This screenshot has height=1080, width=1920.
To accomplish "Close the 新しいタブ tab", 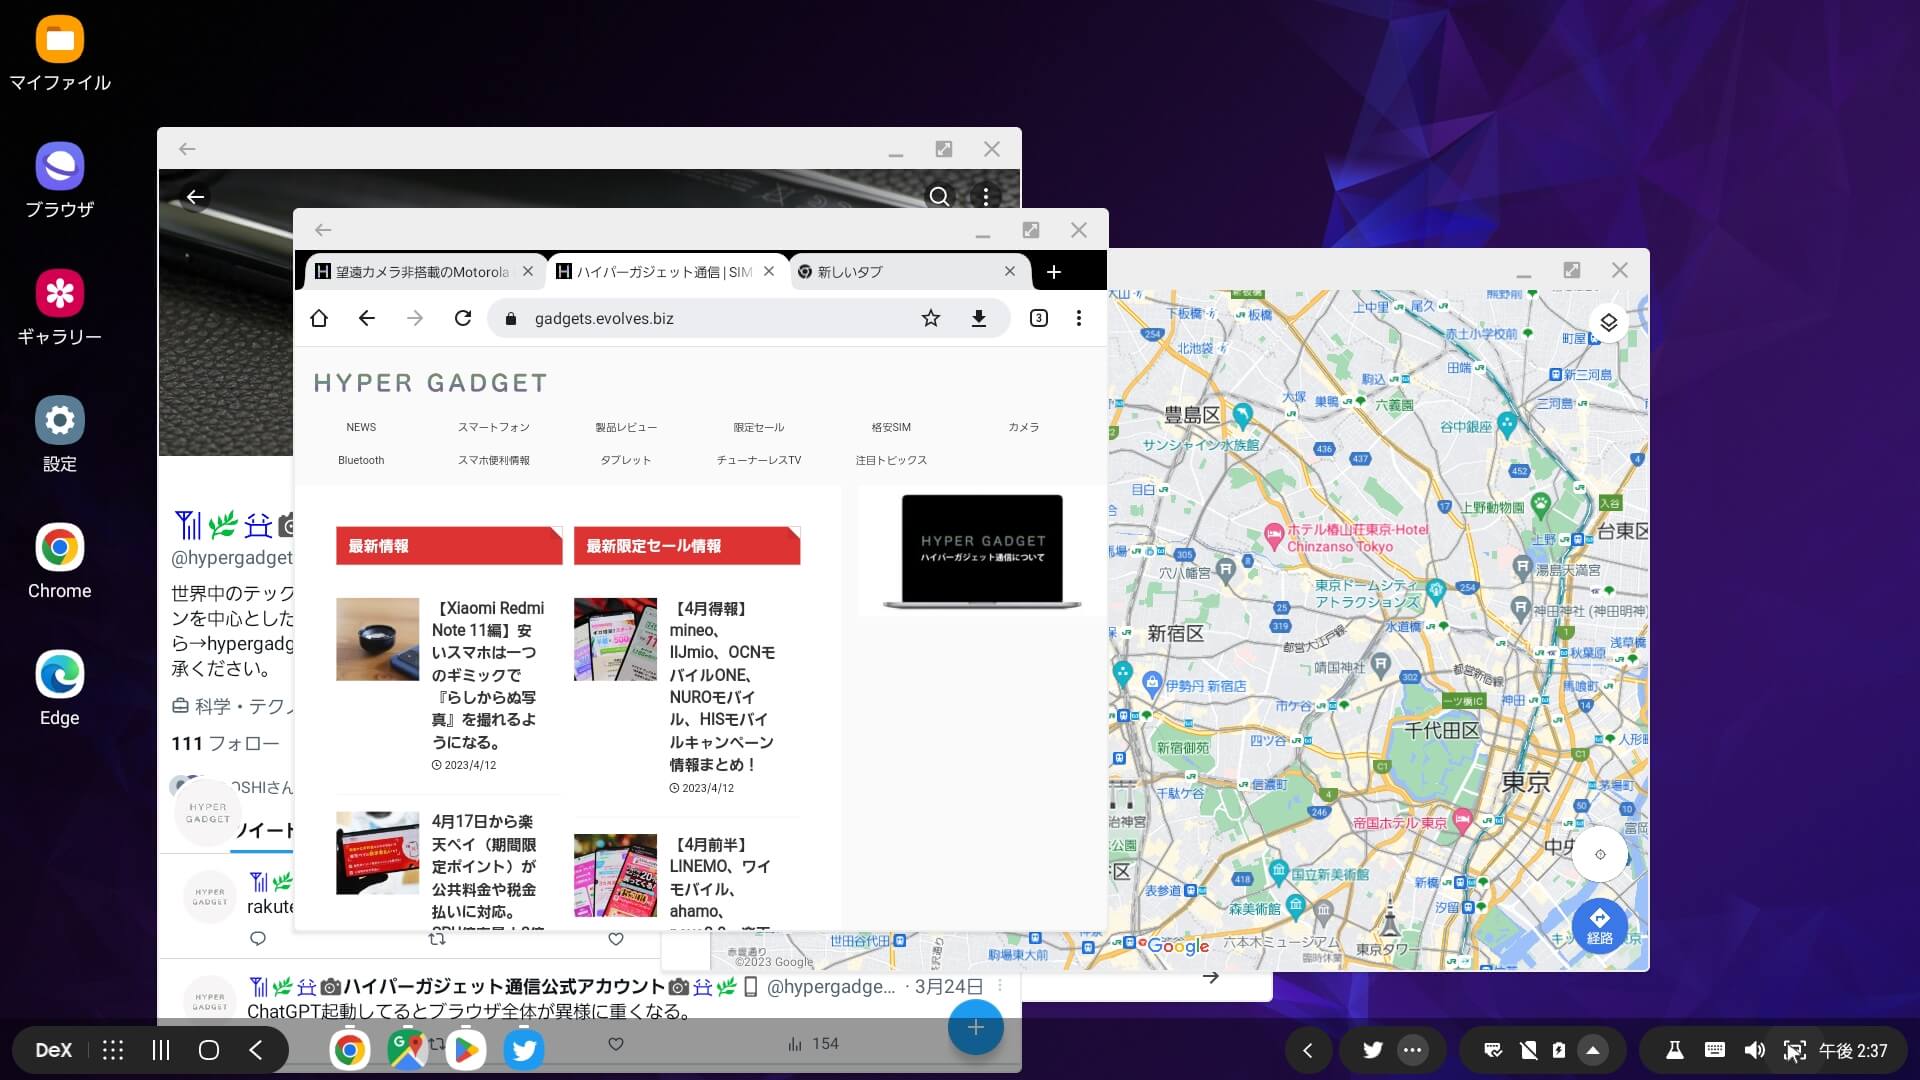I will pyautogui.click(x=1010, y=271).
